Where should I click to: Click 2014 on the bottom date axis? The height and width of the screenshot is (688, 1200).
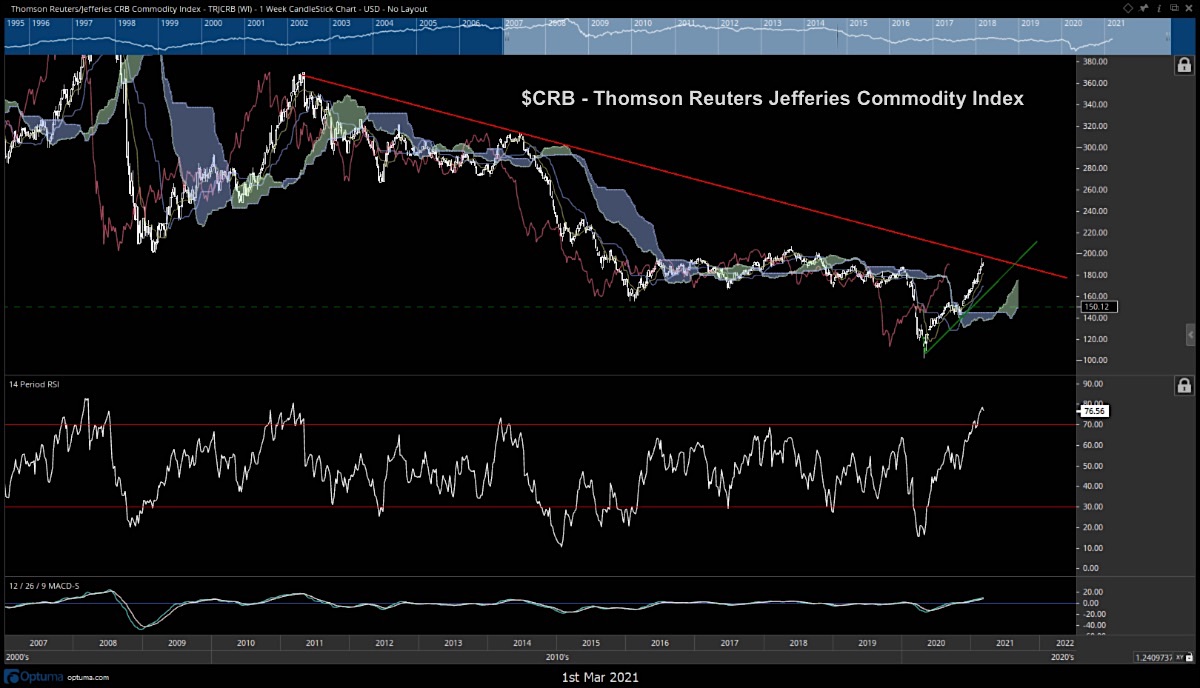tap(522, 643)
